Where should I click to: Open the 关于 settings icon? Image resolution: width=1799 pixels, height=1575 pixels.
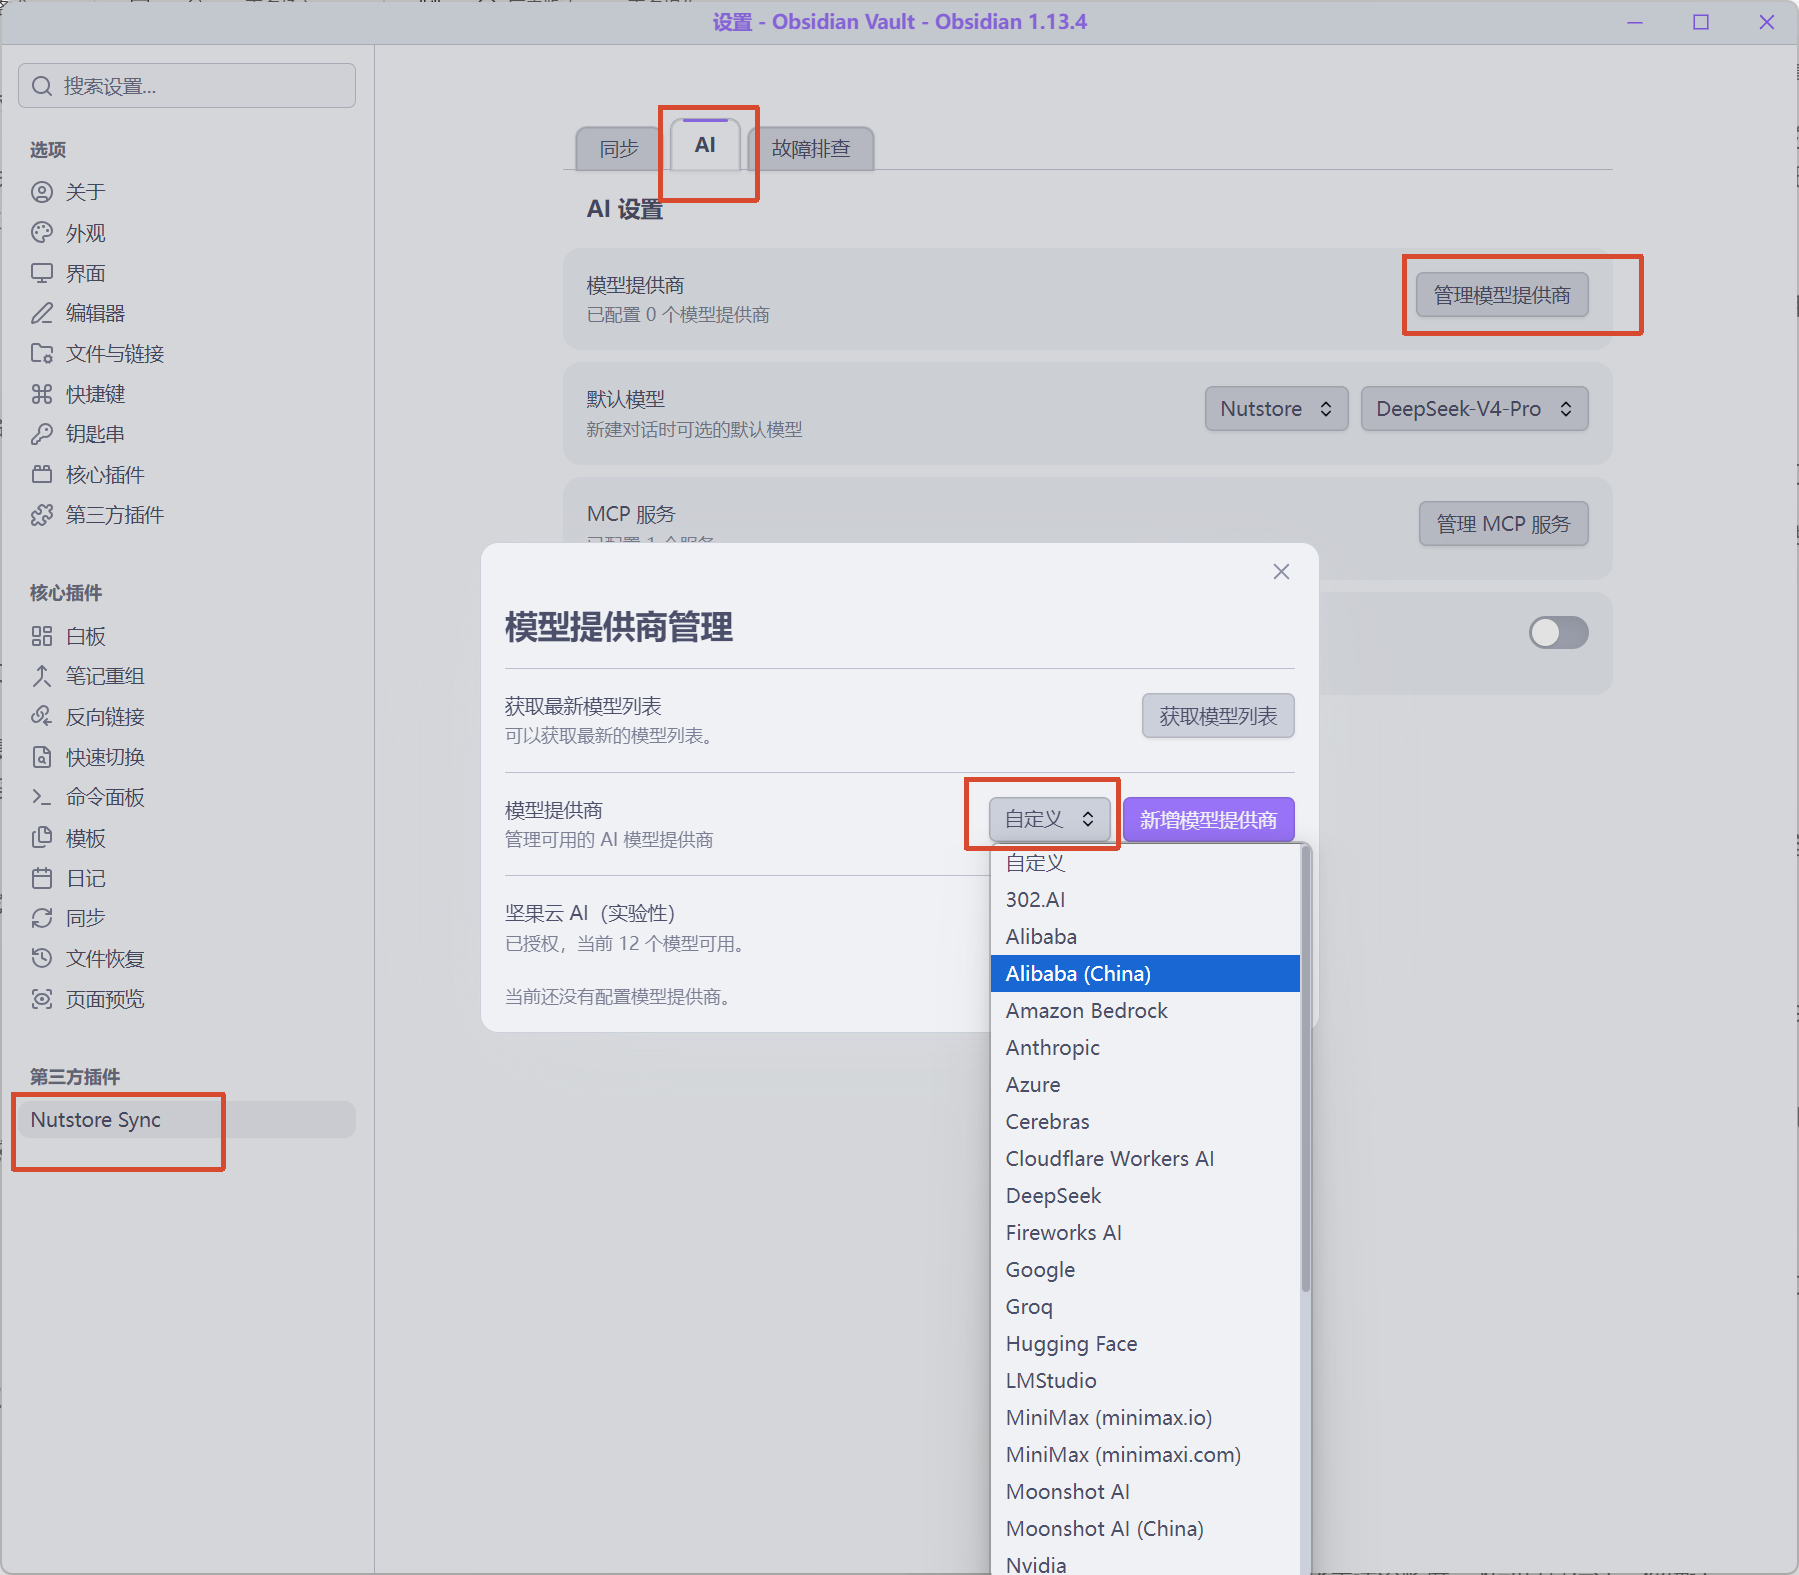pyautogui.click(x=42, y=192)
